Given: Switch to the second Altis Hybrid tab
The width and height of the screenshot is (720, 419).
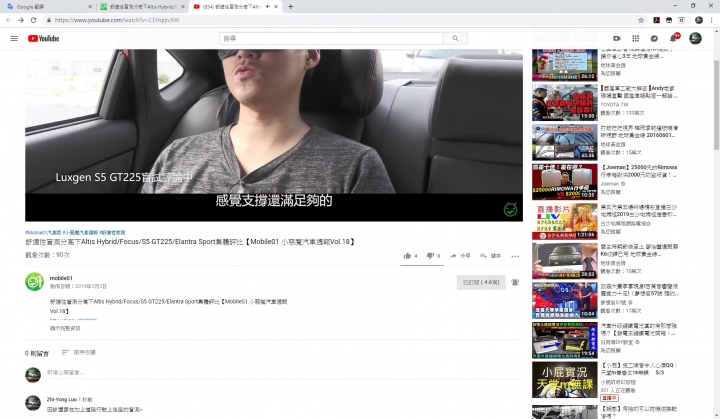Looking at the screenshot, I should [x=140, y=7].
